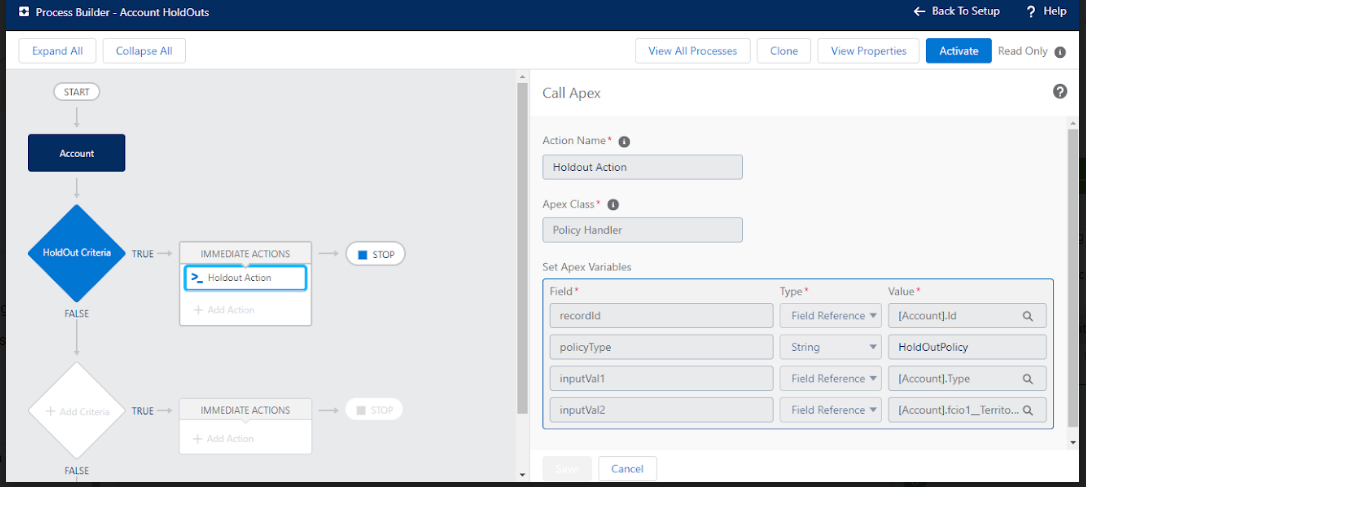Click the START node
Viewport: 1360px width, 519px height.
pos(77,92)
